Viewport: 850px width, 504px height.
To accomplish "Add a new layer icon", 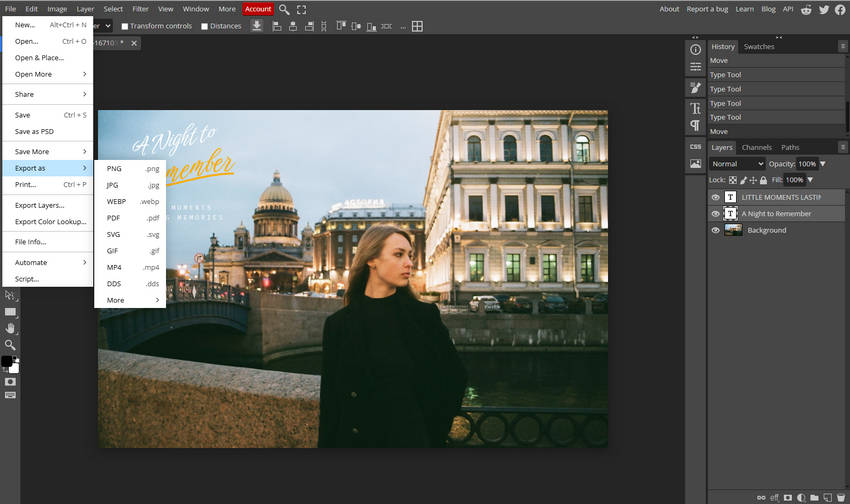I will click(x=827, y=497).
